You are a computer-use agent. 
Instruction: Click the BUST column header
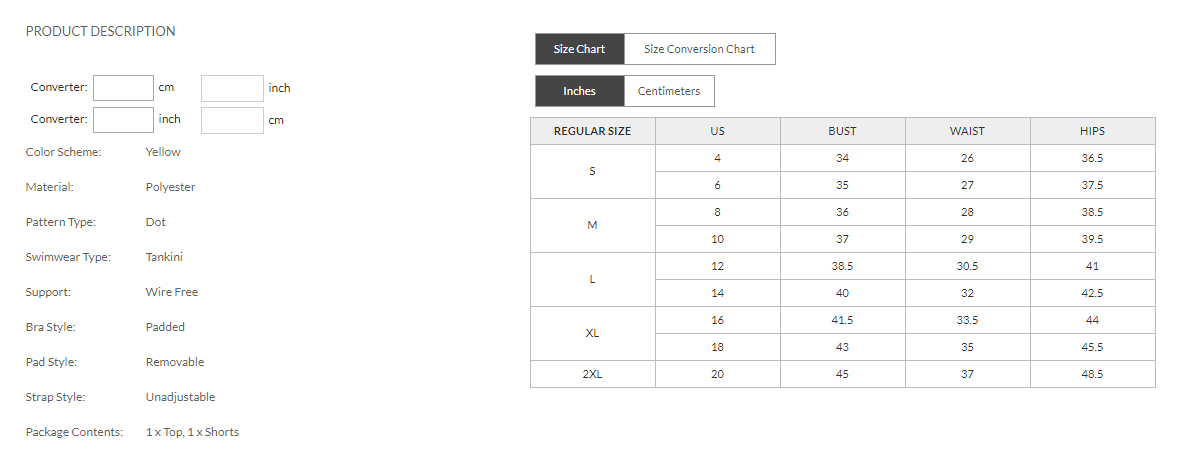[842, 131]
